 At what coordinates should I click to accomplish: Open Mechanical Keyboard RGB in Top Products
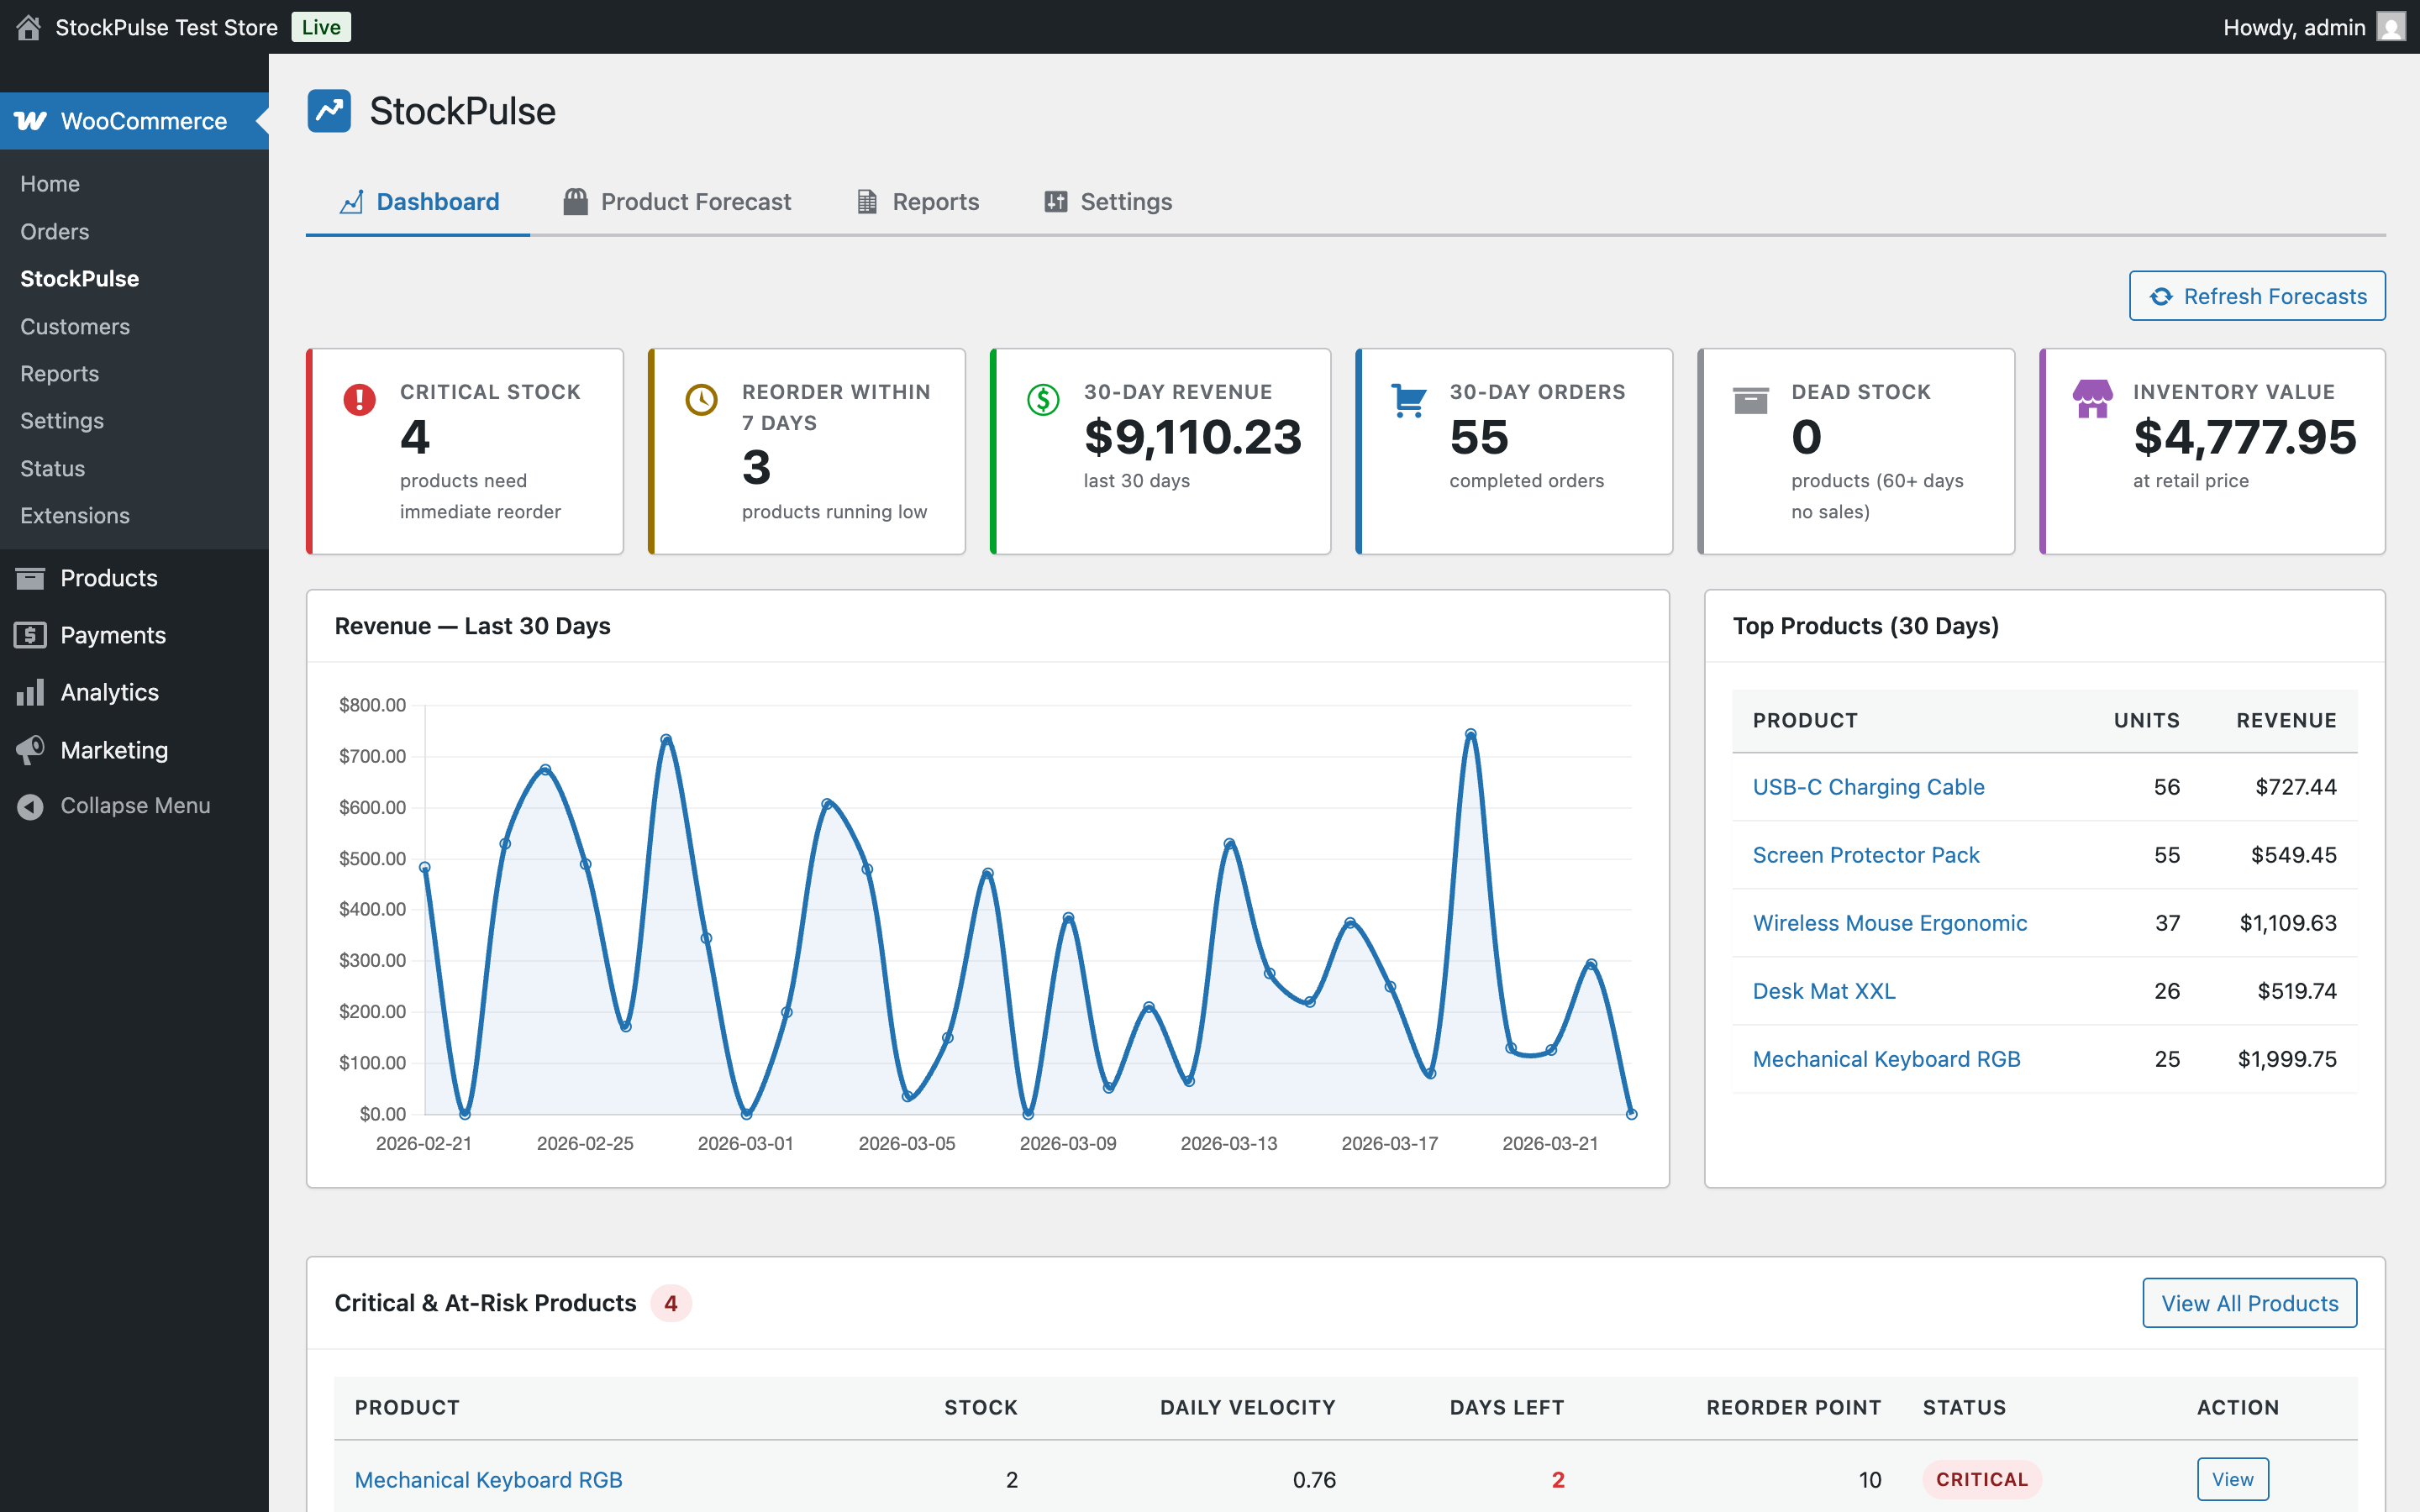coord(1887,1059)
